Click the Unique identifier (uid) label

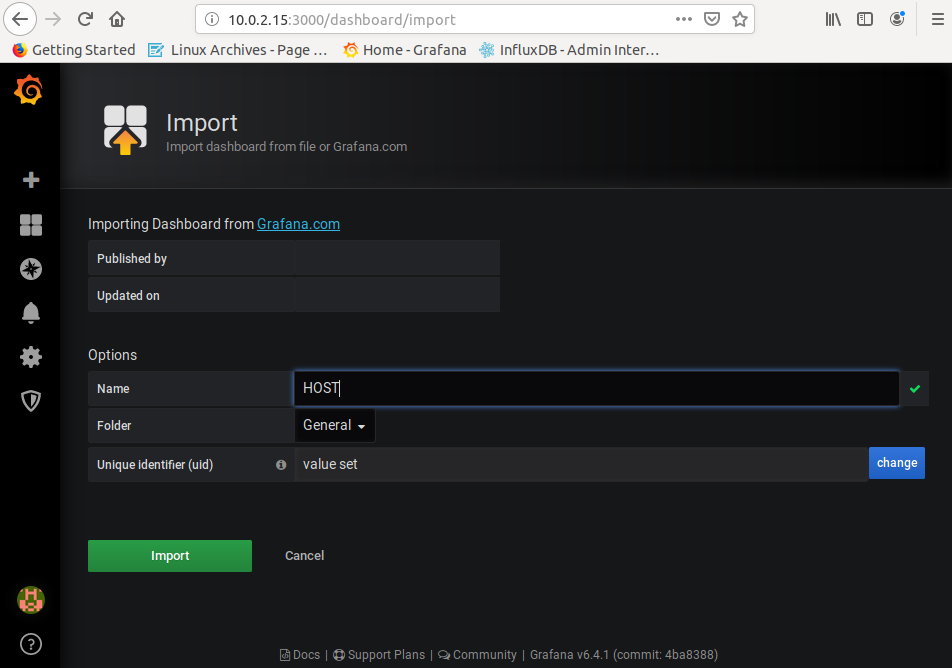point(155,465)
